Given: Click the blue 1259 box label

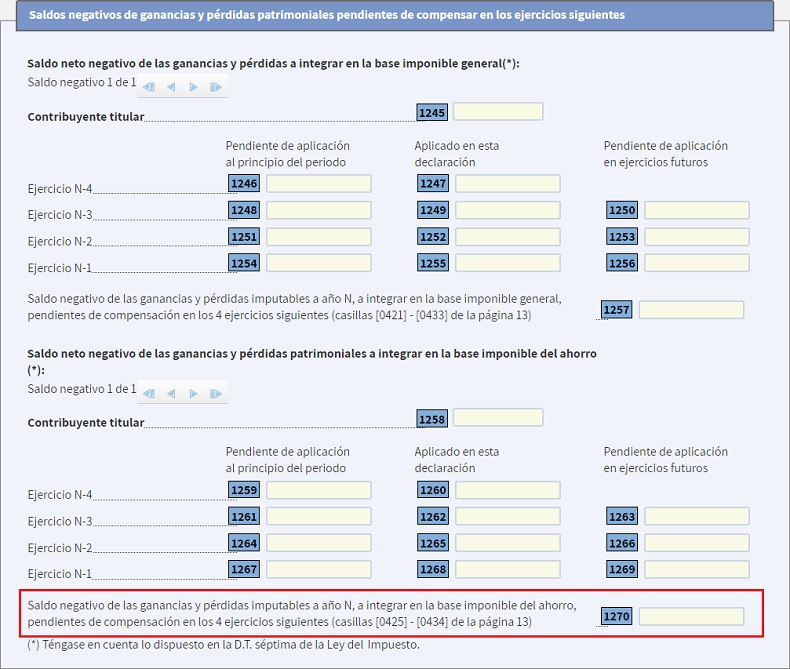Looking at the screenshot, I should pyautogui.click(x=244, y=490).
